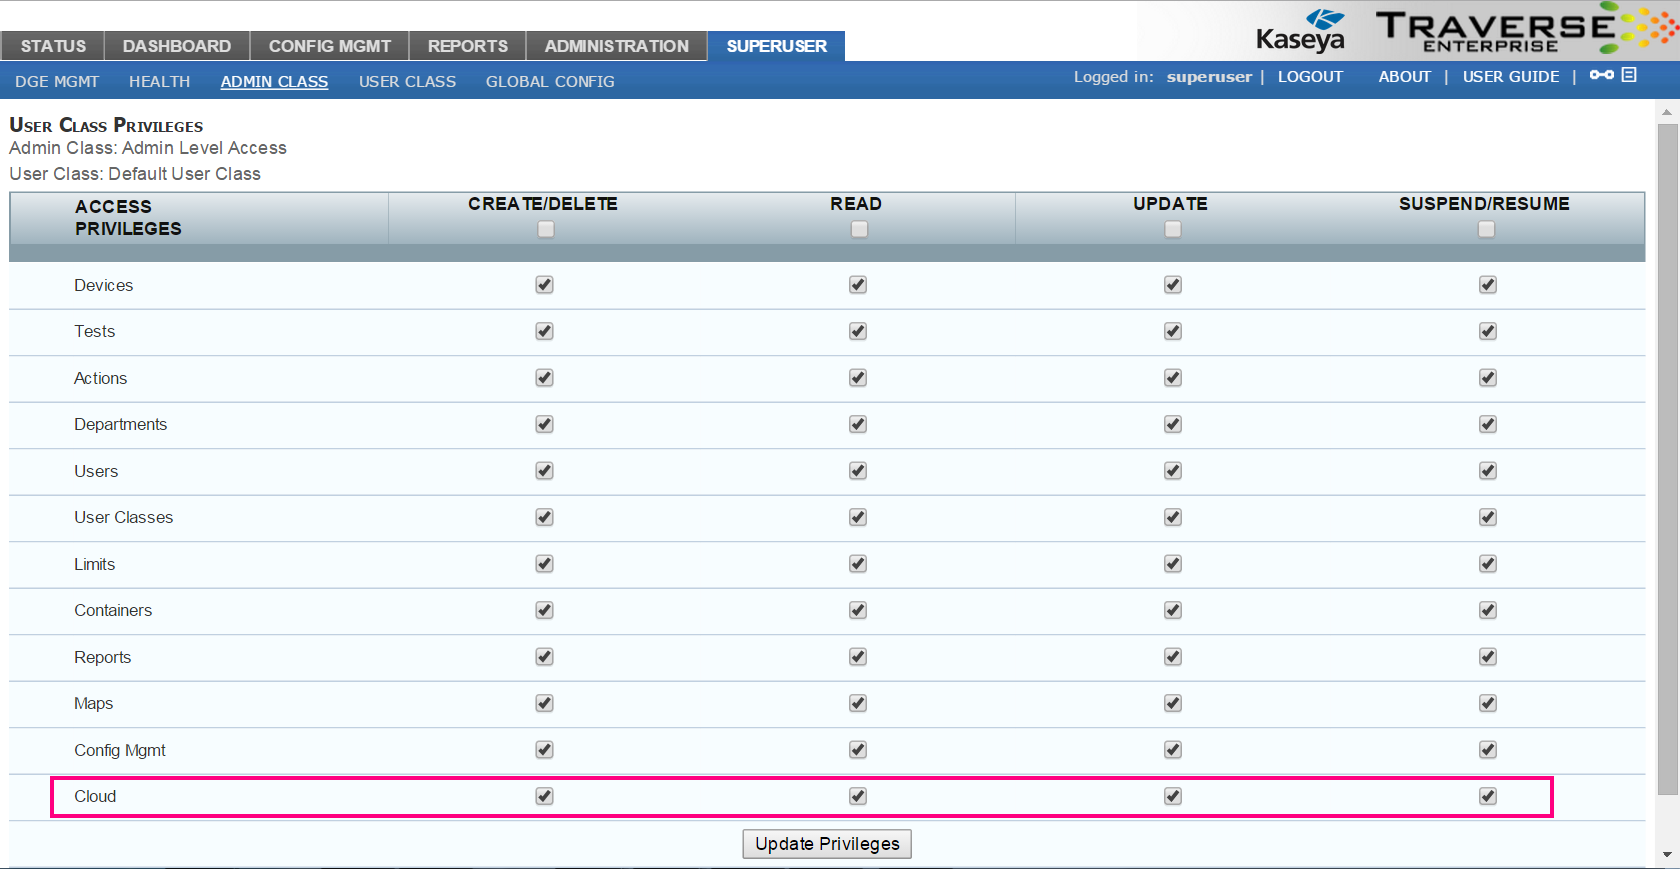Viewport: 1680px width, 869px height.
Task: Uncheck Create/Delete for User Classes
Action: pos(544,517)
